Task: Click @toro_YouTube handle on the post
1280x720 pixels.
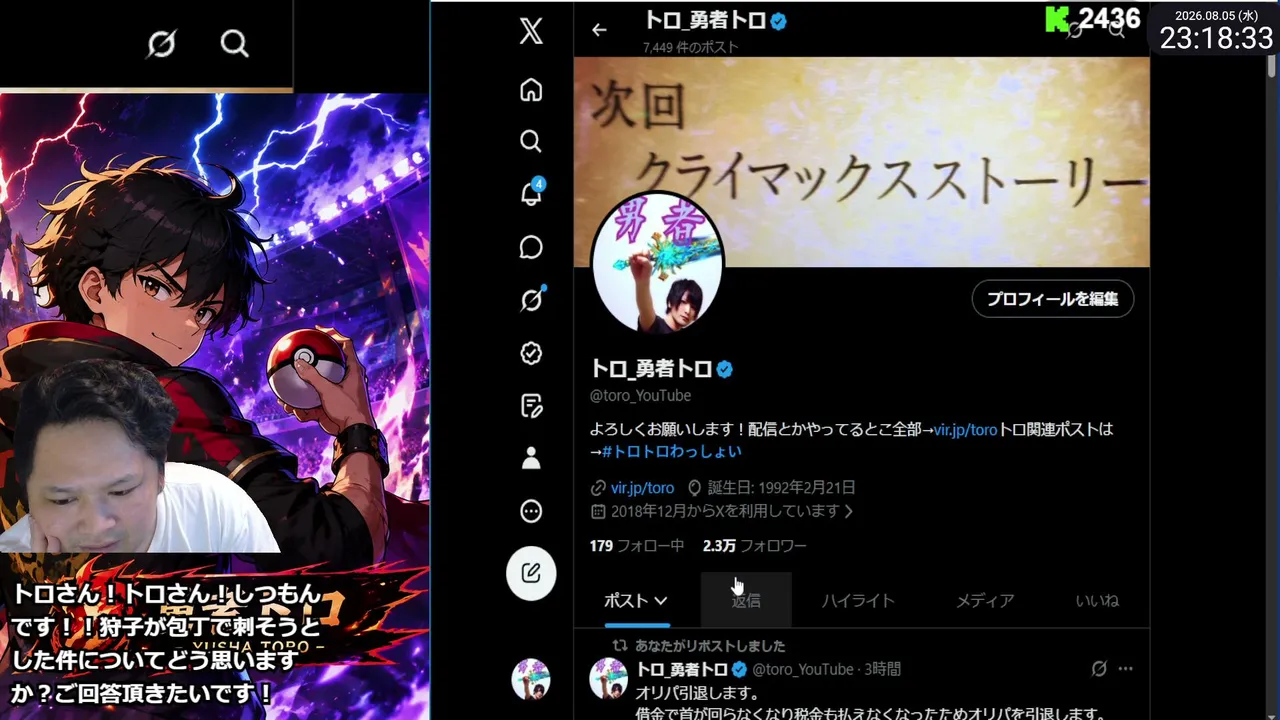Action: pos(803,669)
